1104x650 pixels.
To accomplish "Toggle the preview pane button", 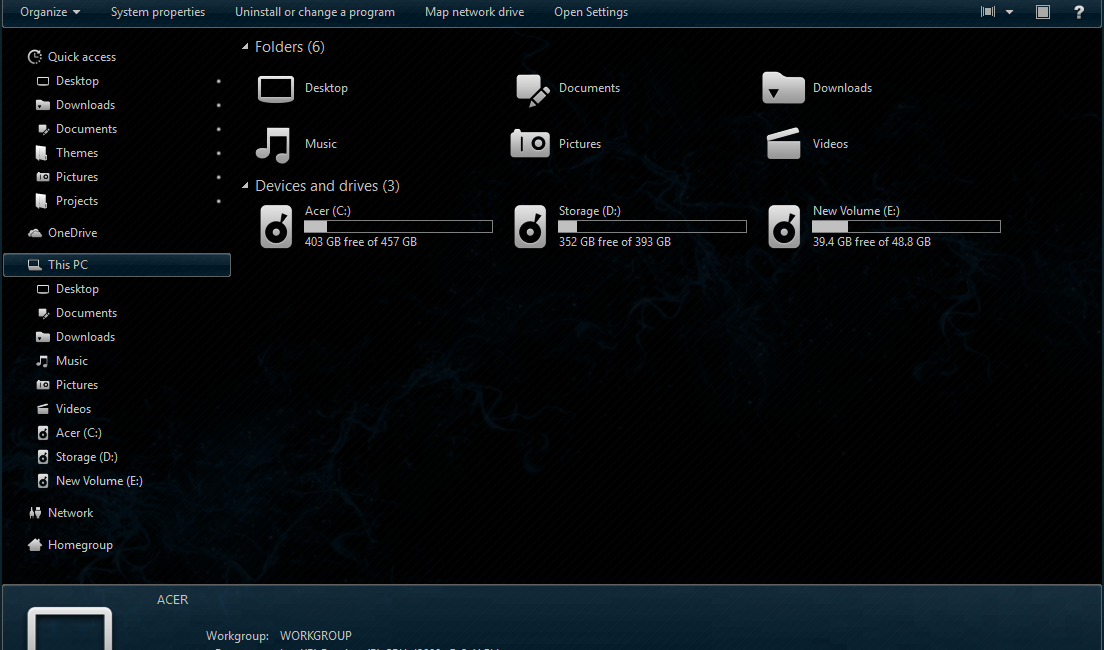I will click(1043, 12).
